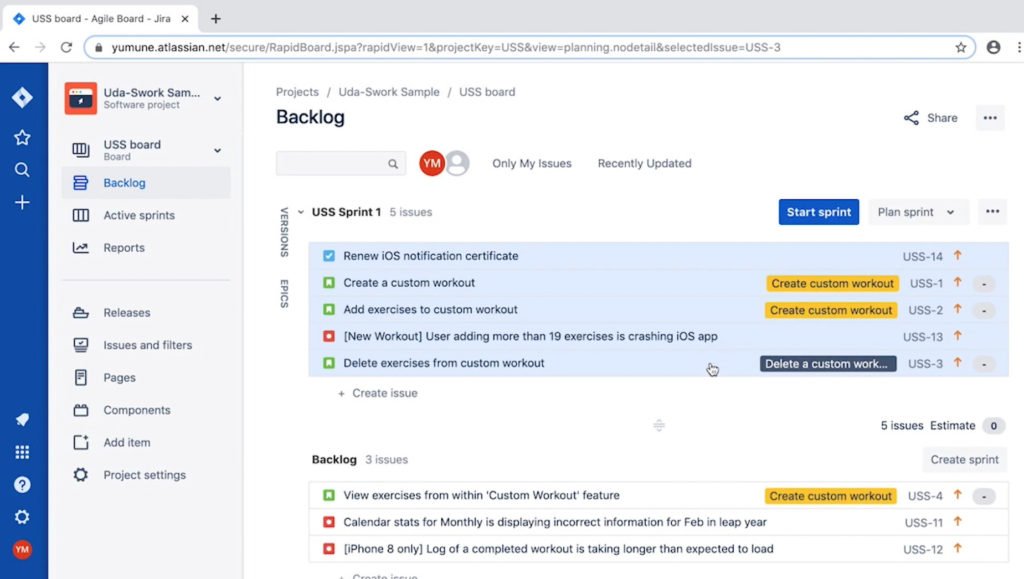Open Issues and filters in sidebar
Image resolution: width=1024 pixels, height=579 pixels.
pyautogui.click(x=146, y=345)
